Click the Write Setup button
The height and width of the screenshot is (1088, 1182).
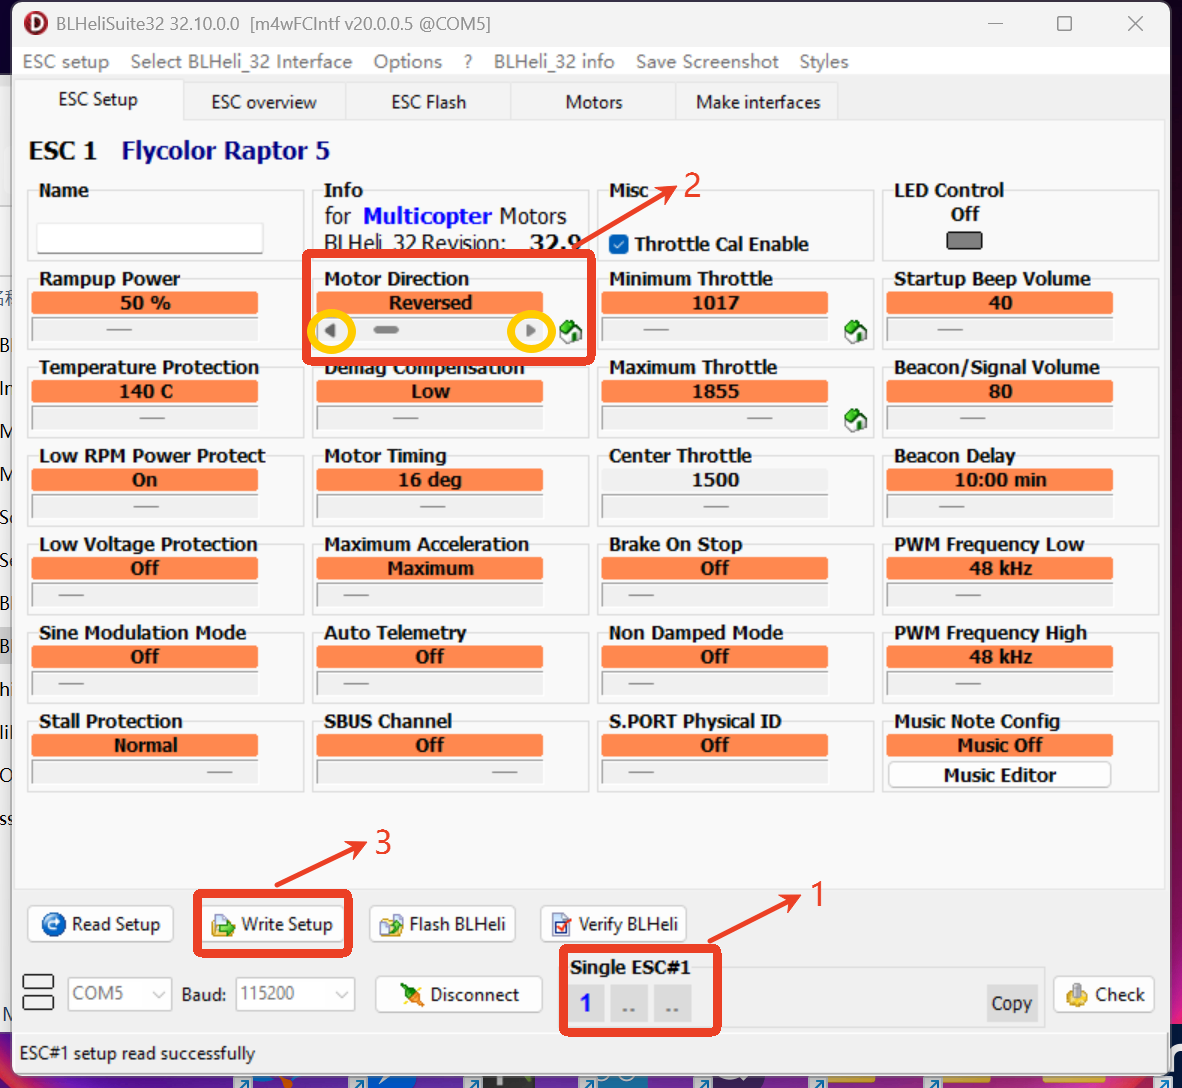pyautogui.click(x=272, y=924)
